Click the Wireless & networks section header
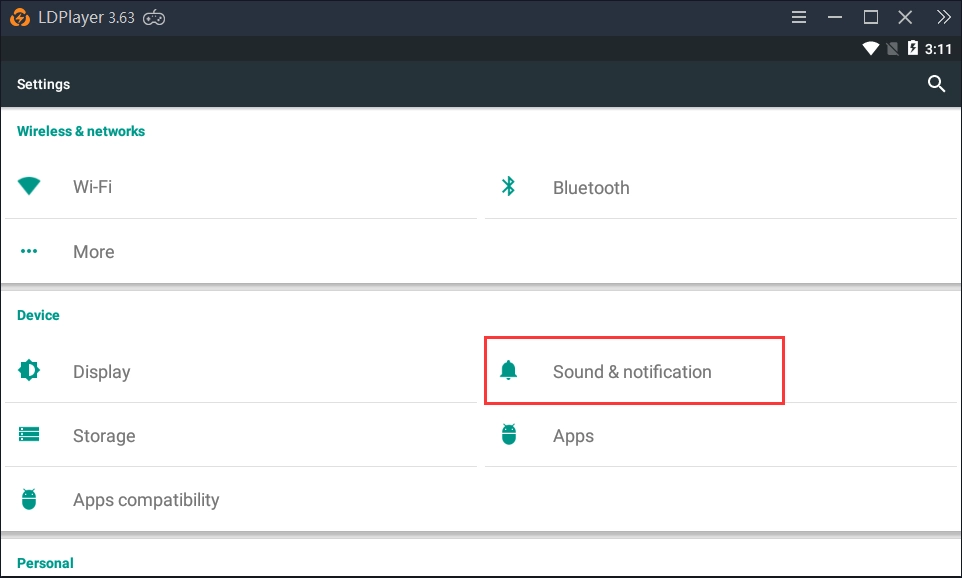This screenshot has width=962, height=578. 81,131
